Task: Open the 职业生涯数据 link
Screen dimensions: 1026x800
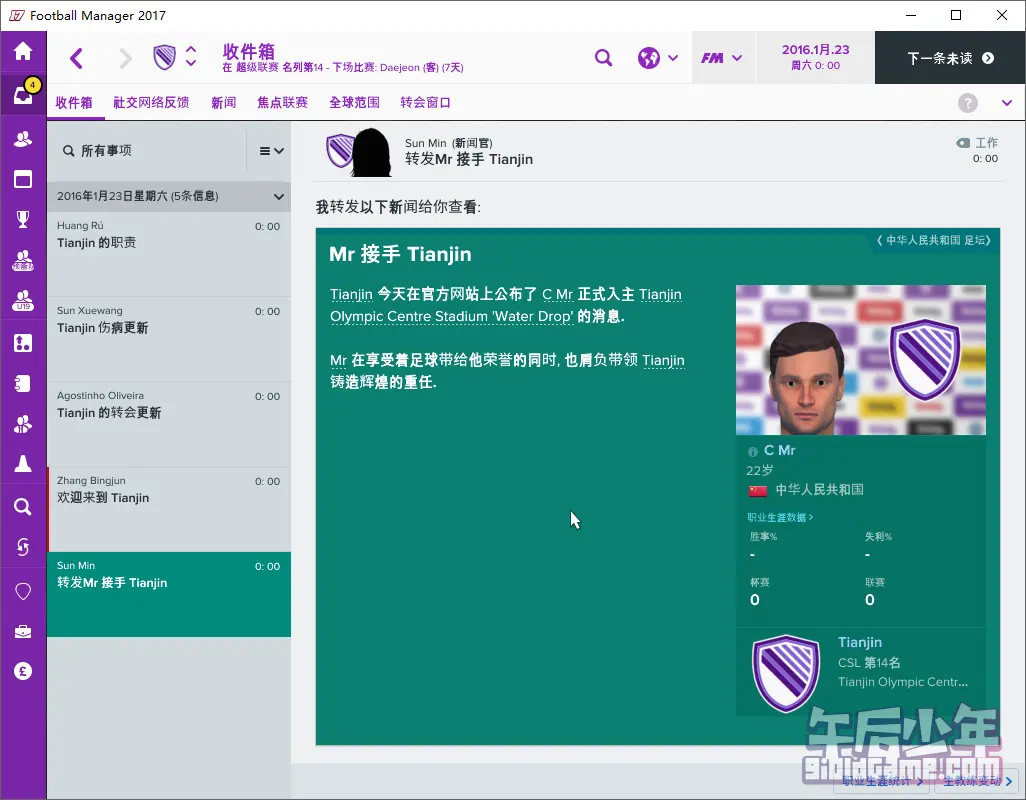Action: (x=780, y=517)
